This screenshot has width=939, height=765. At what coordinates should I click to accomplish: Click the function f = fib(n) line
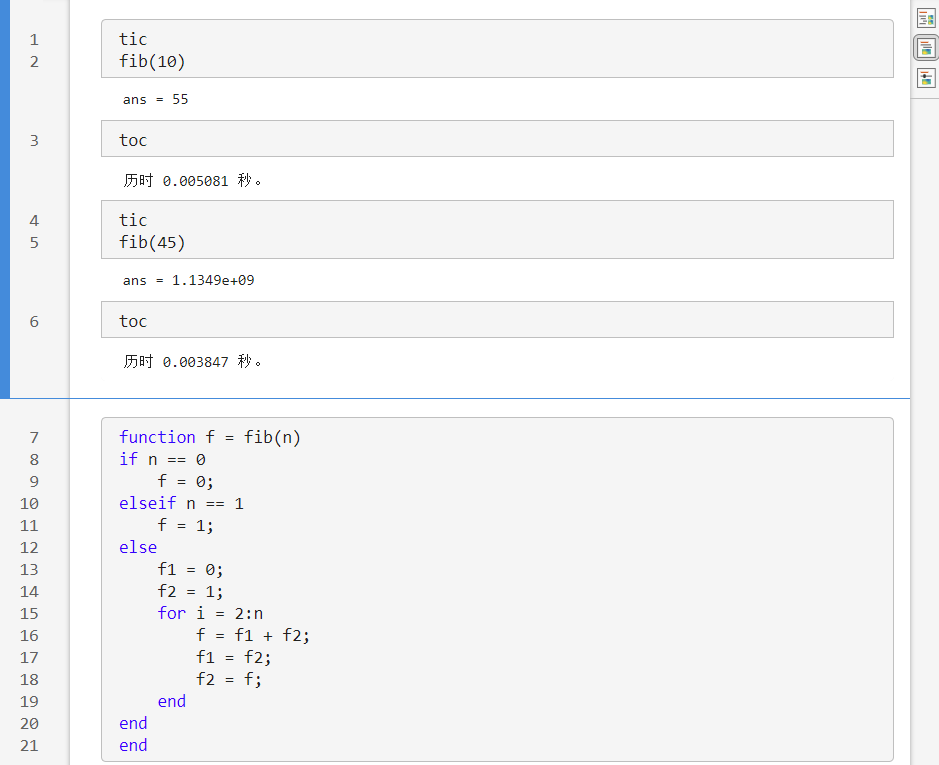click(210, 437)
